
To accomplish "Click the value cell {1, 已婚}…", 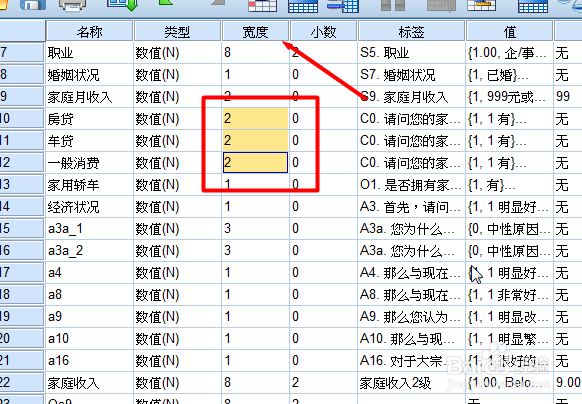I will pyautogui.click(x=509, y=75).
